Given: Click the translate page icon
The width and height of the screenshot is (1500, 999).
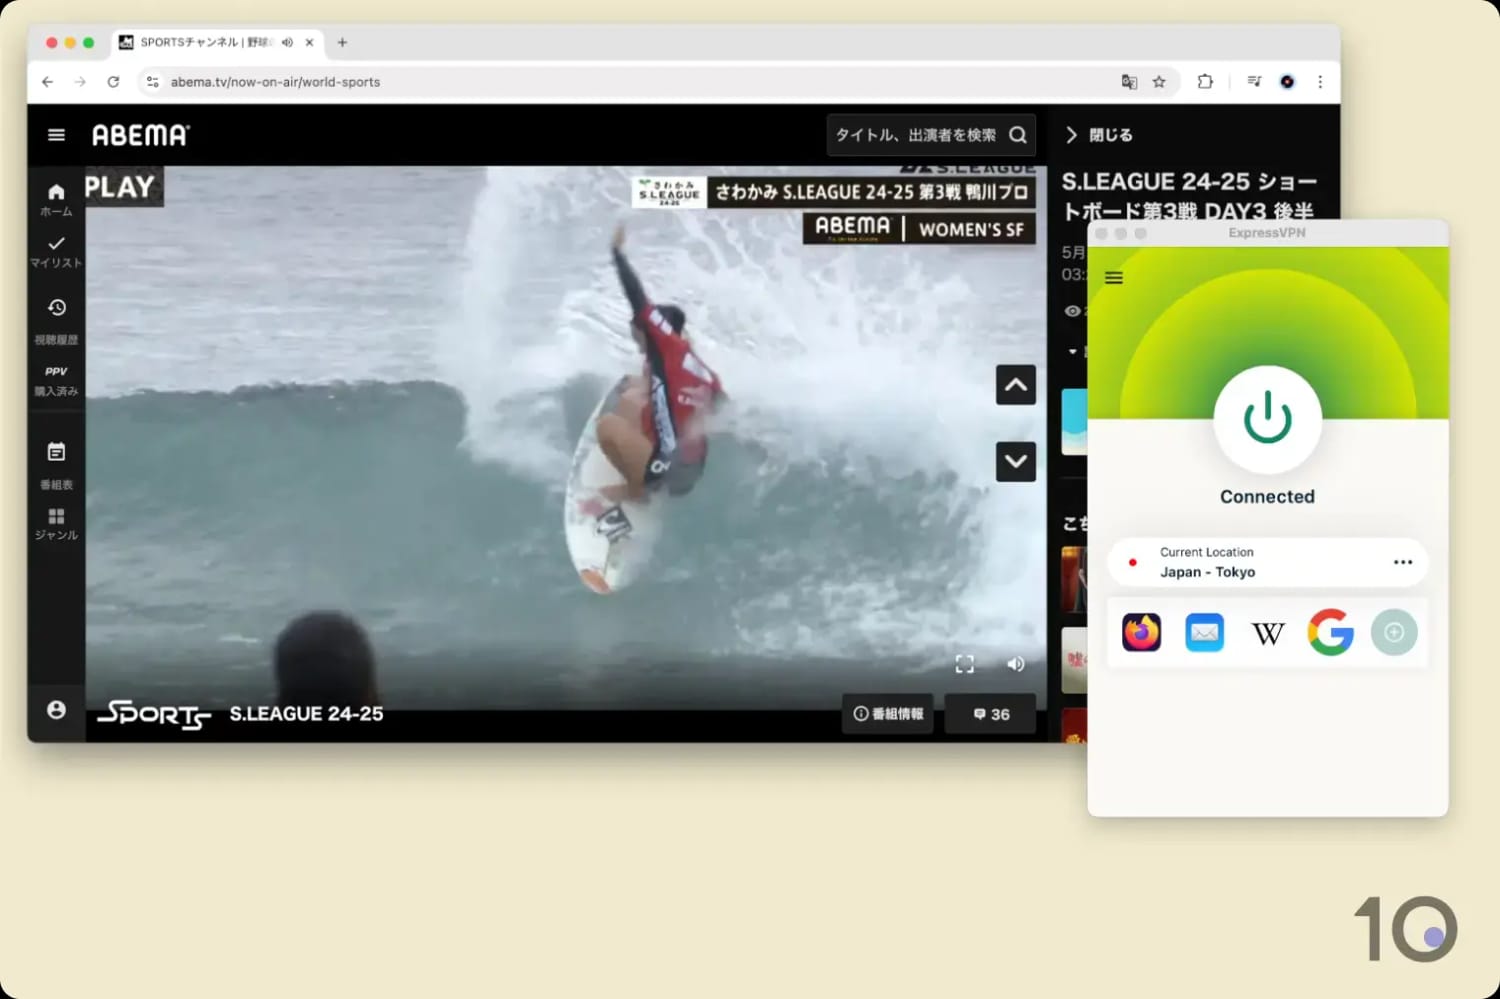Looking at the screenshot, I should pyautogui.click(x=1129, y=82).
